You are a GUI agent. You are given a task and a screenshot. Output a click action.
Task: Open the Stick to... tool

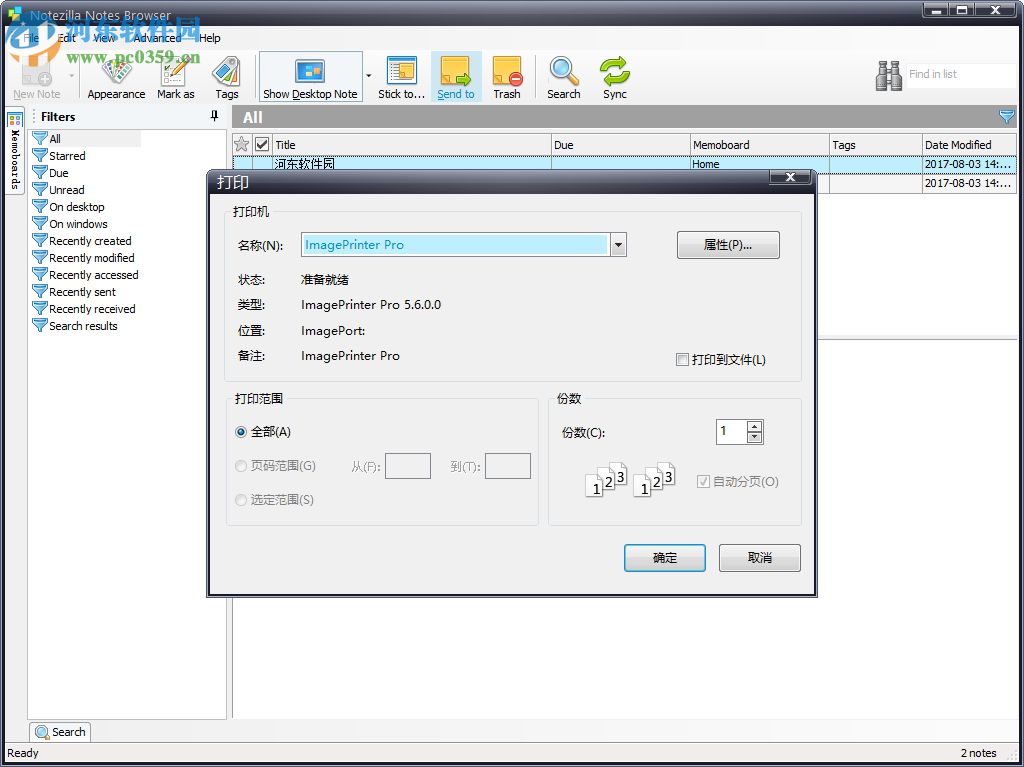(x=401, y=75)
